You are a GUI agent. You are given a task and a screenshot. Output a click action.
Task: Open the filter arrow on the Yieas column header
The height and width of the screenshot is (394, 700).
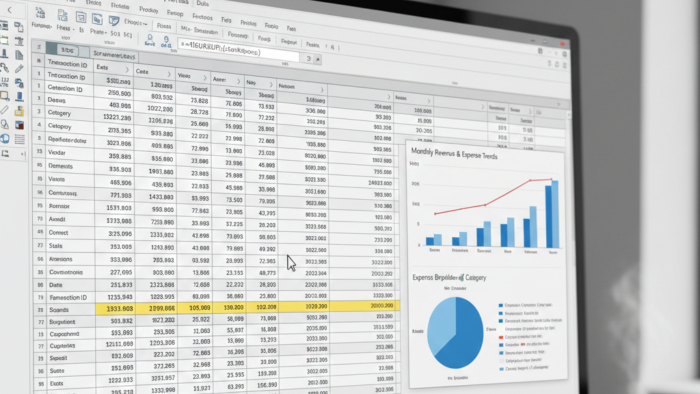[204, 78]
